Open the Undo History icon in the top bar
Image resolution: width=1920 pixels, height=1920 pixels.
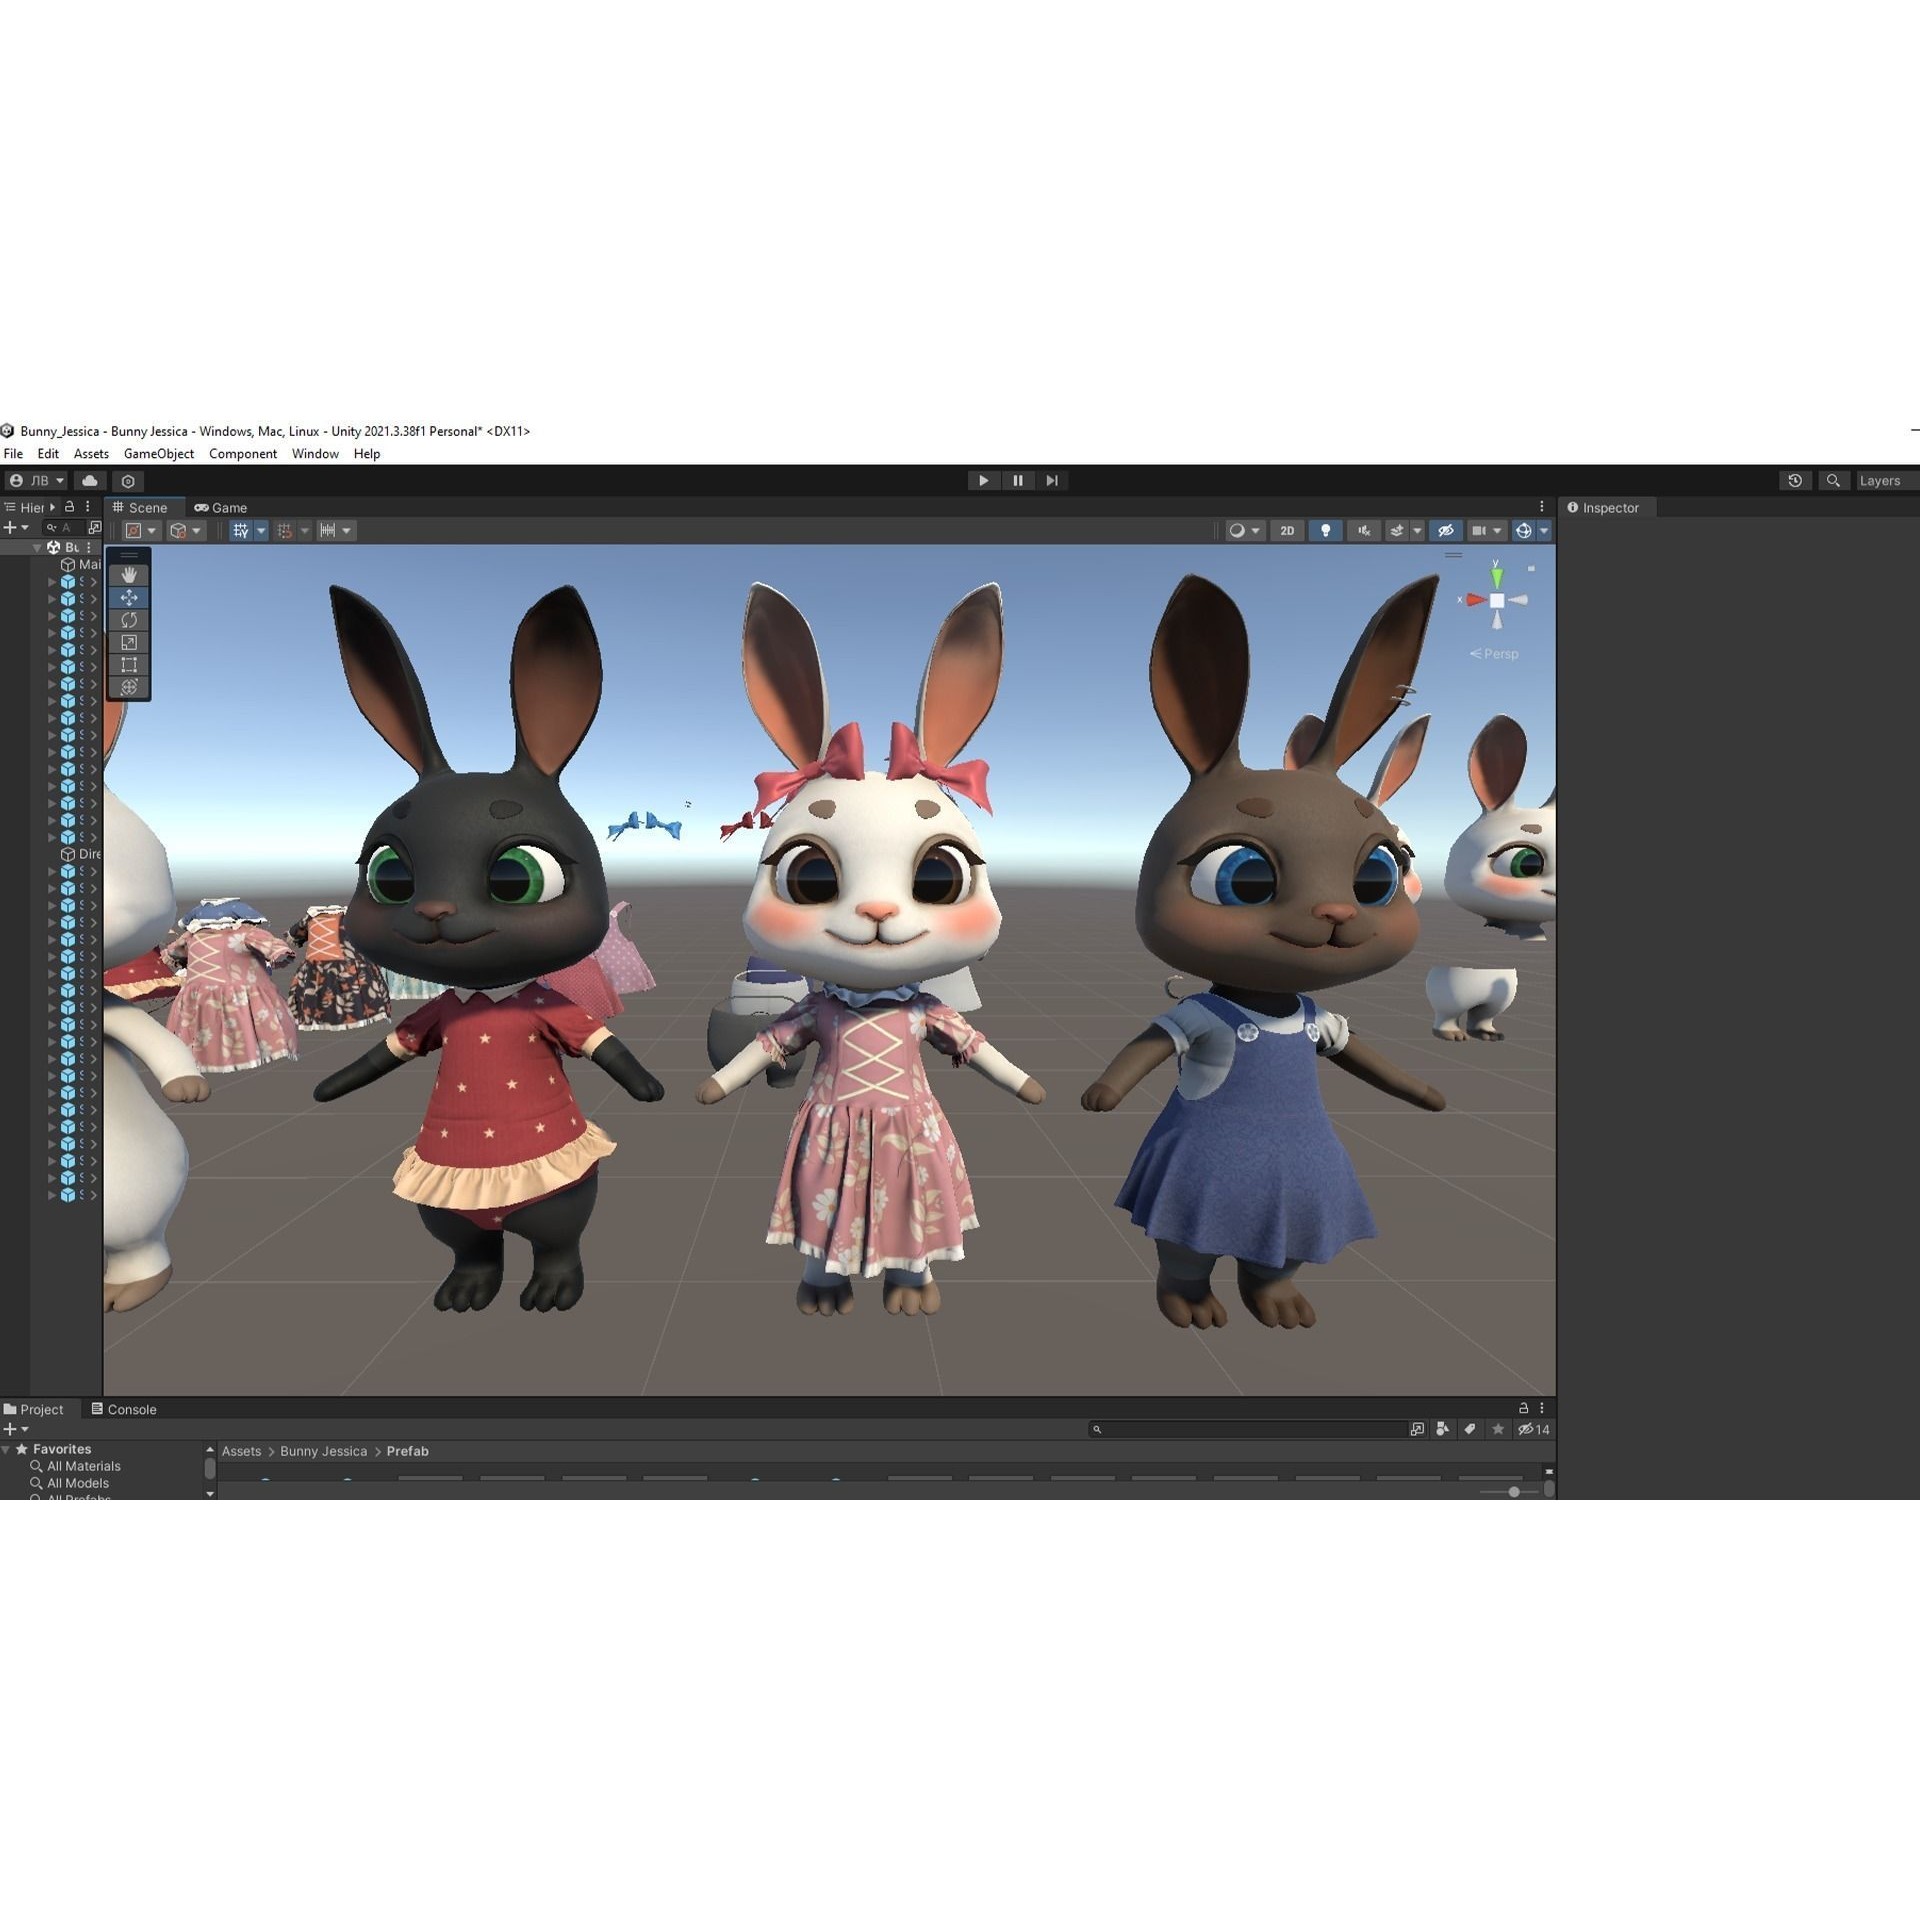1795,481
